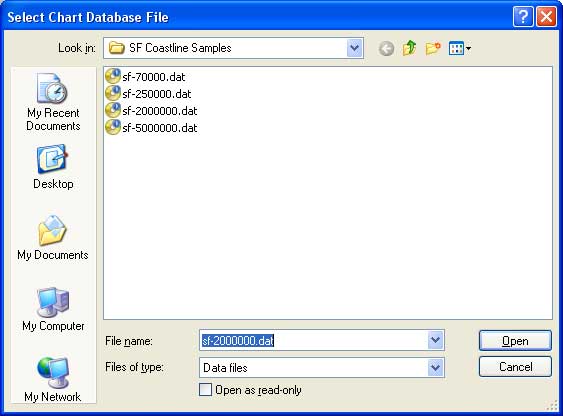Open My Network location
The image size is (563, 416).
point(53,380)
